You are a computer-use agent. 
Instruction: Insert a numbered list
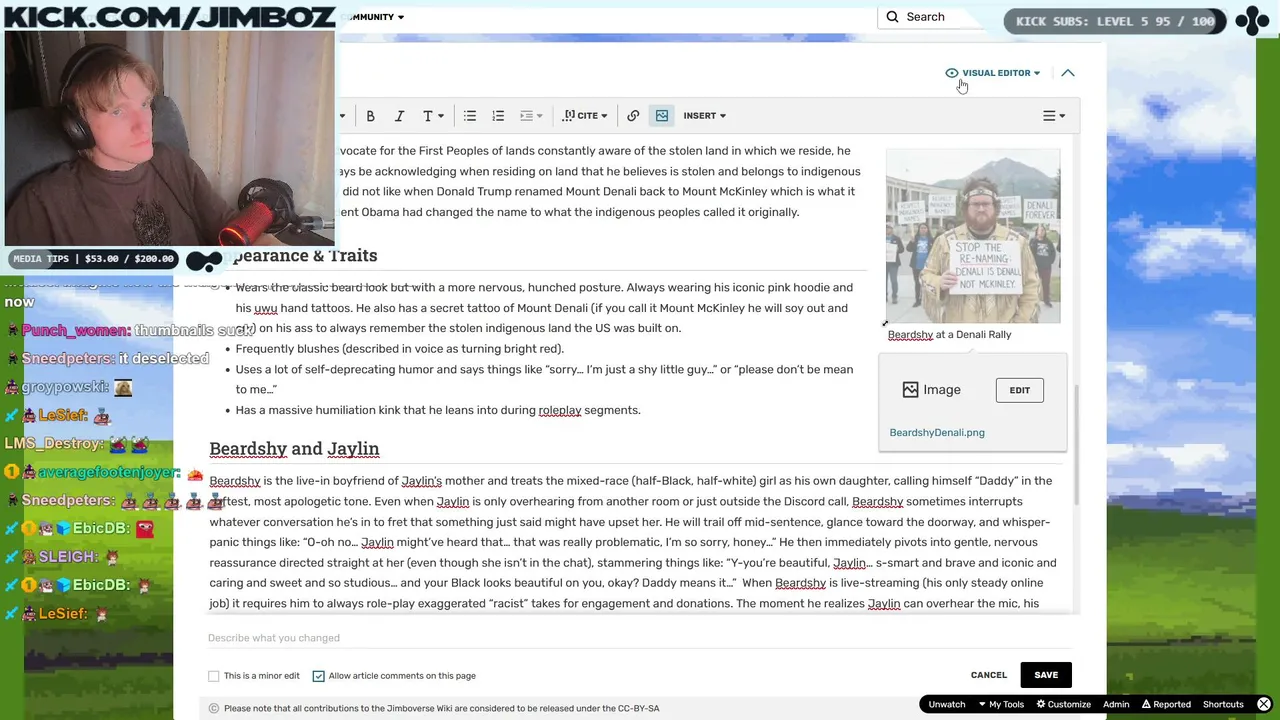[498, 116]
